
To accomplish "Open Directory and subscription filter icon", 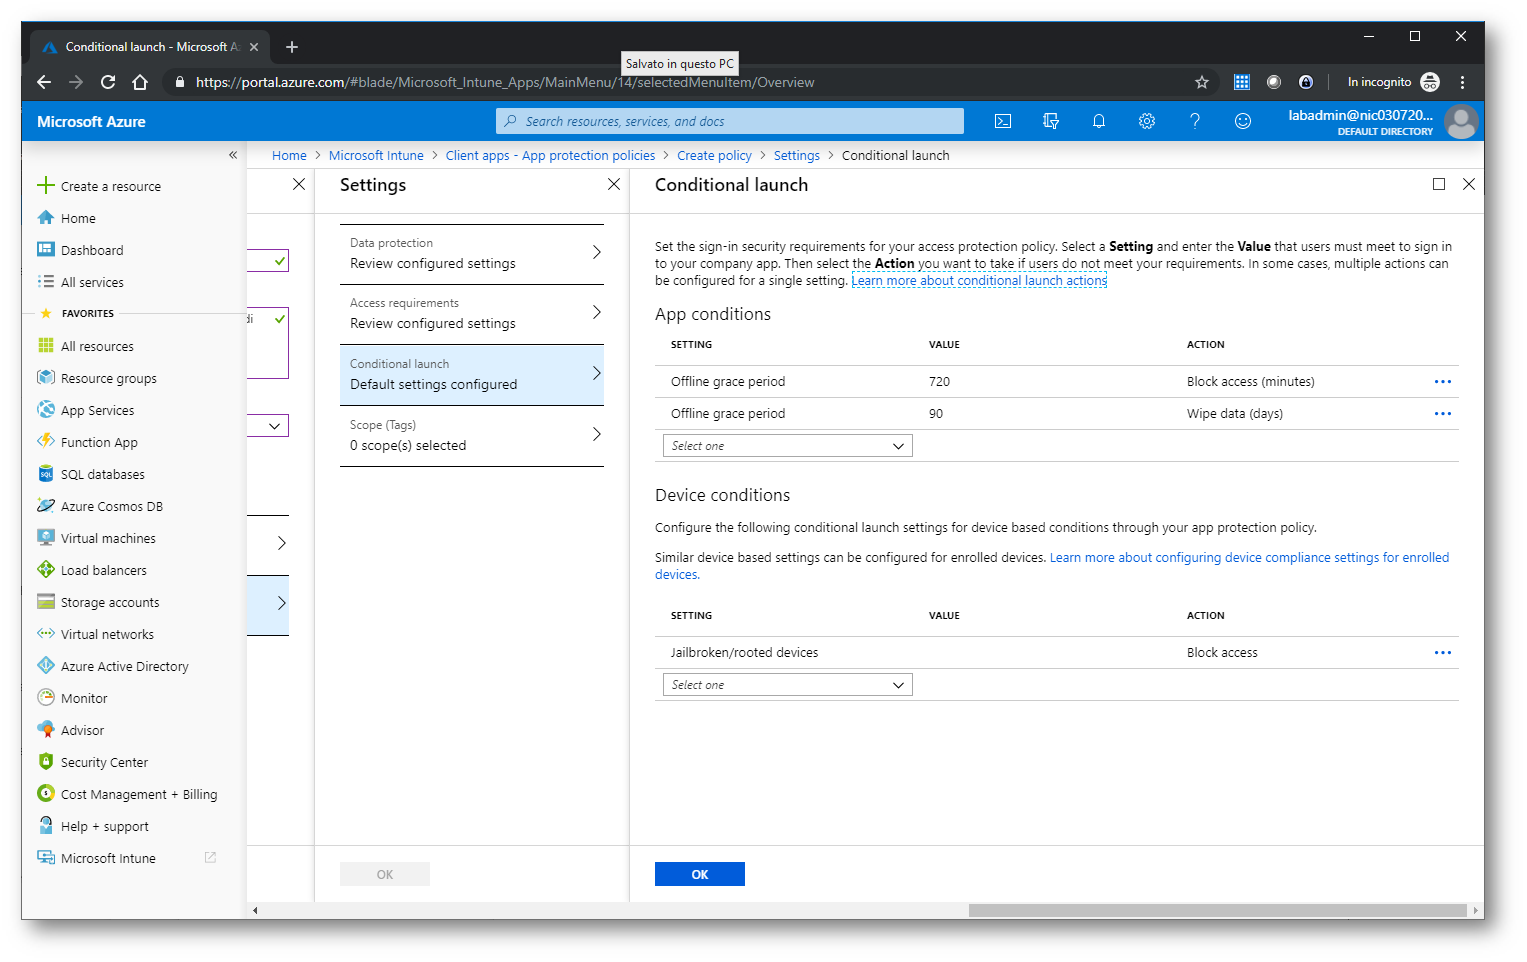I will [1051, 121].
